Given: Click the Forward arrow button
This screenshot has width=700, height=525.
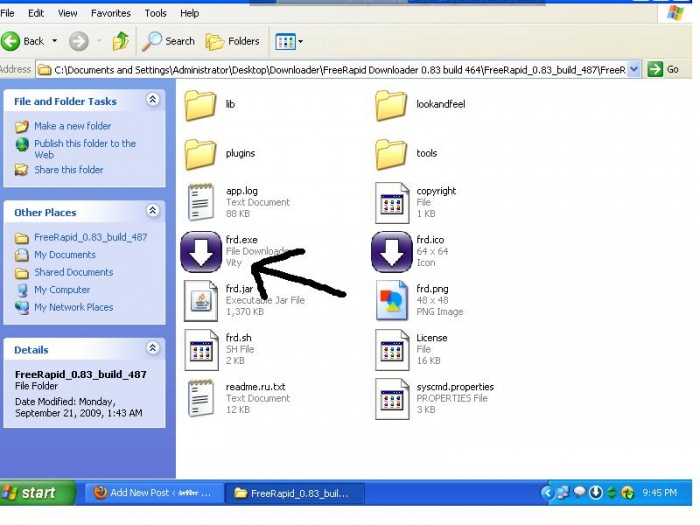Looking at the screenshot, I should [79, 42].
